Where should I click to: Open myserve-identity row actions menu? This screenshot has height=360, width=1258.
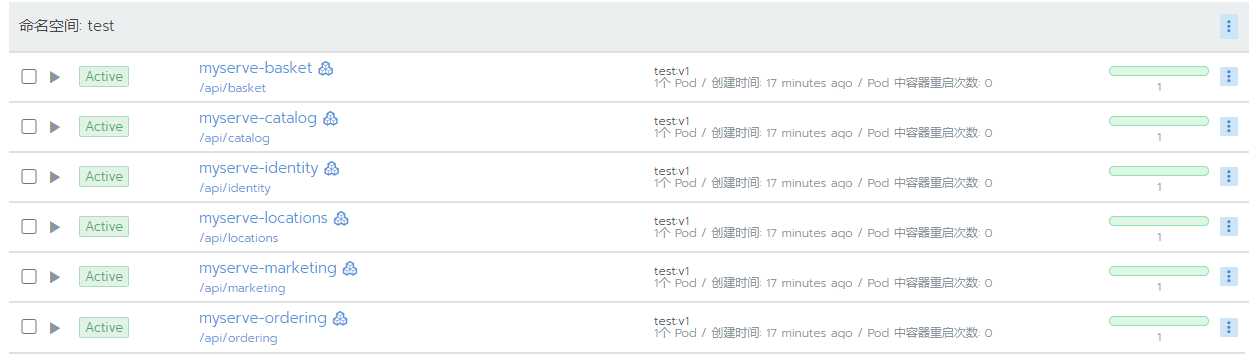click(1229, 176)
